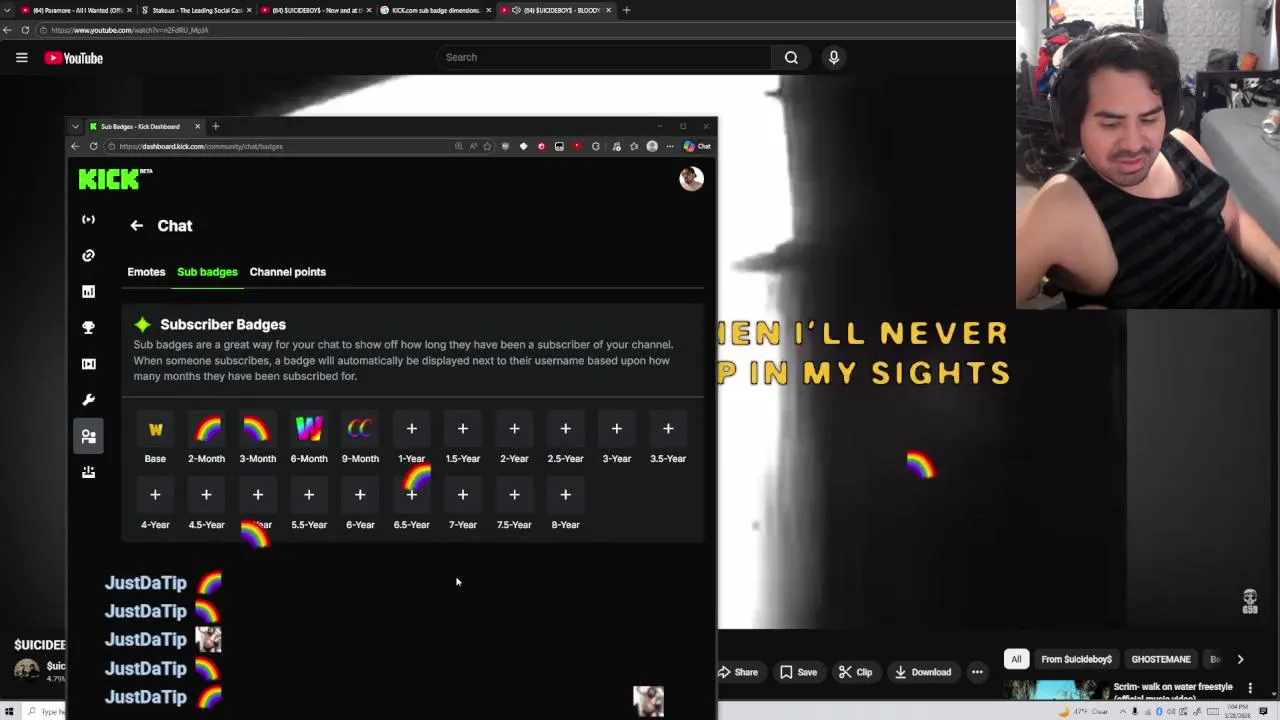Open a new tab in the YouTube browser window
The height and width of the screenshot is (720, 1280).
pos(626,10)
